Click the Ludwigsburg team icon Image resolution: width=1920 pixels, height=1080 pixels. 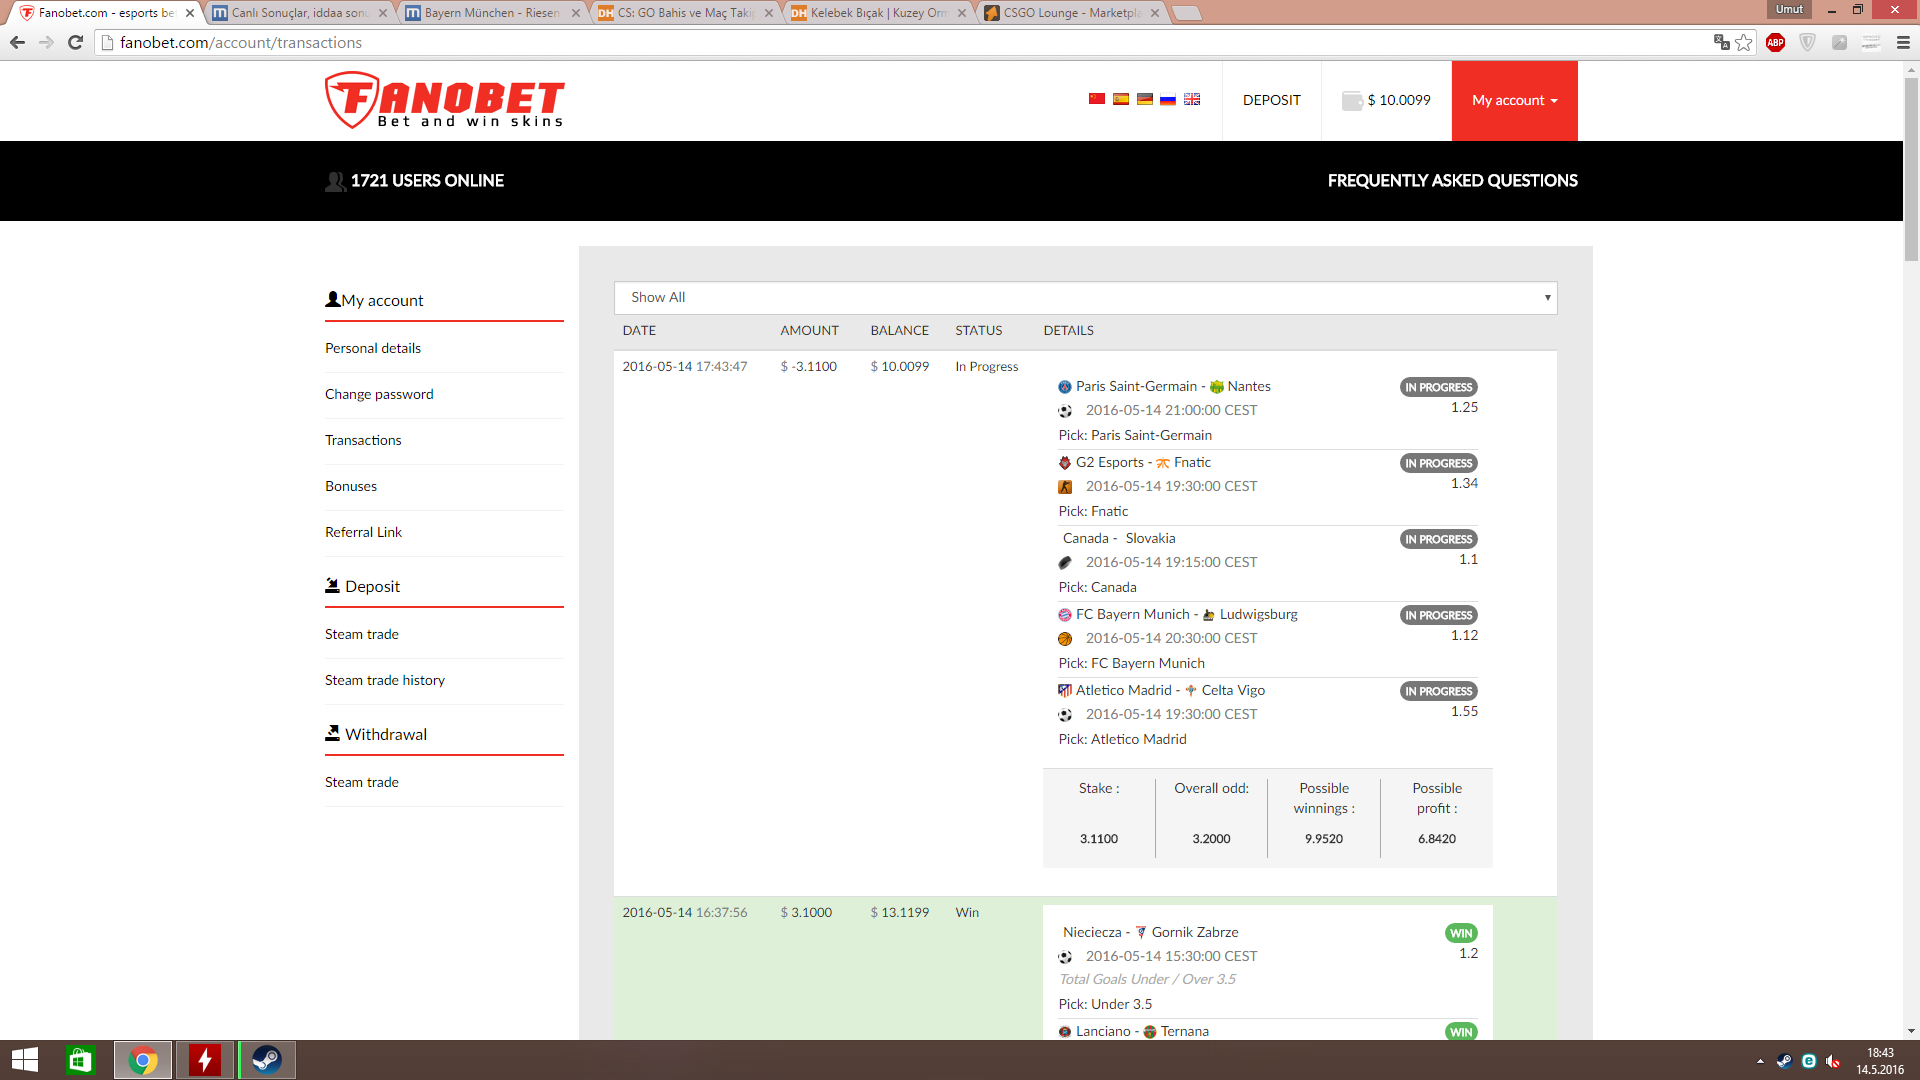coord(1209,615)
